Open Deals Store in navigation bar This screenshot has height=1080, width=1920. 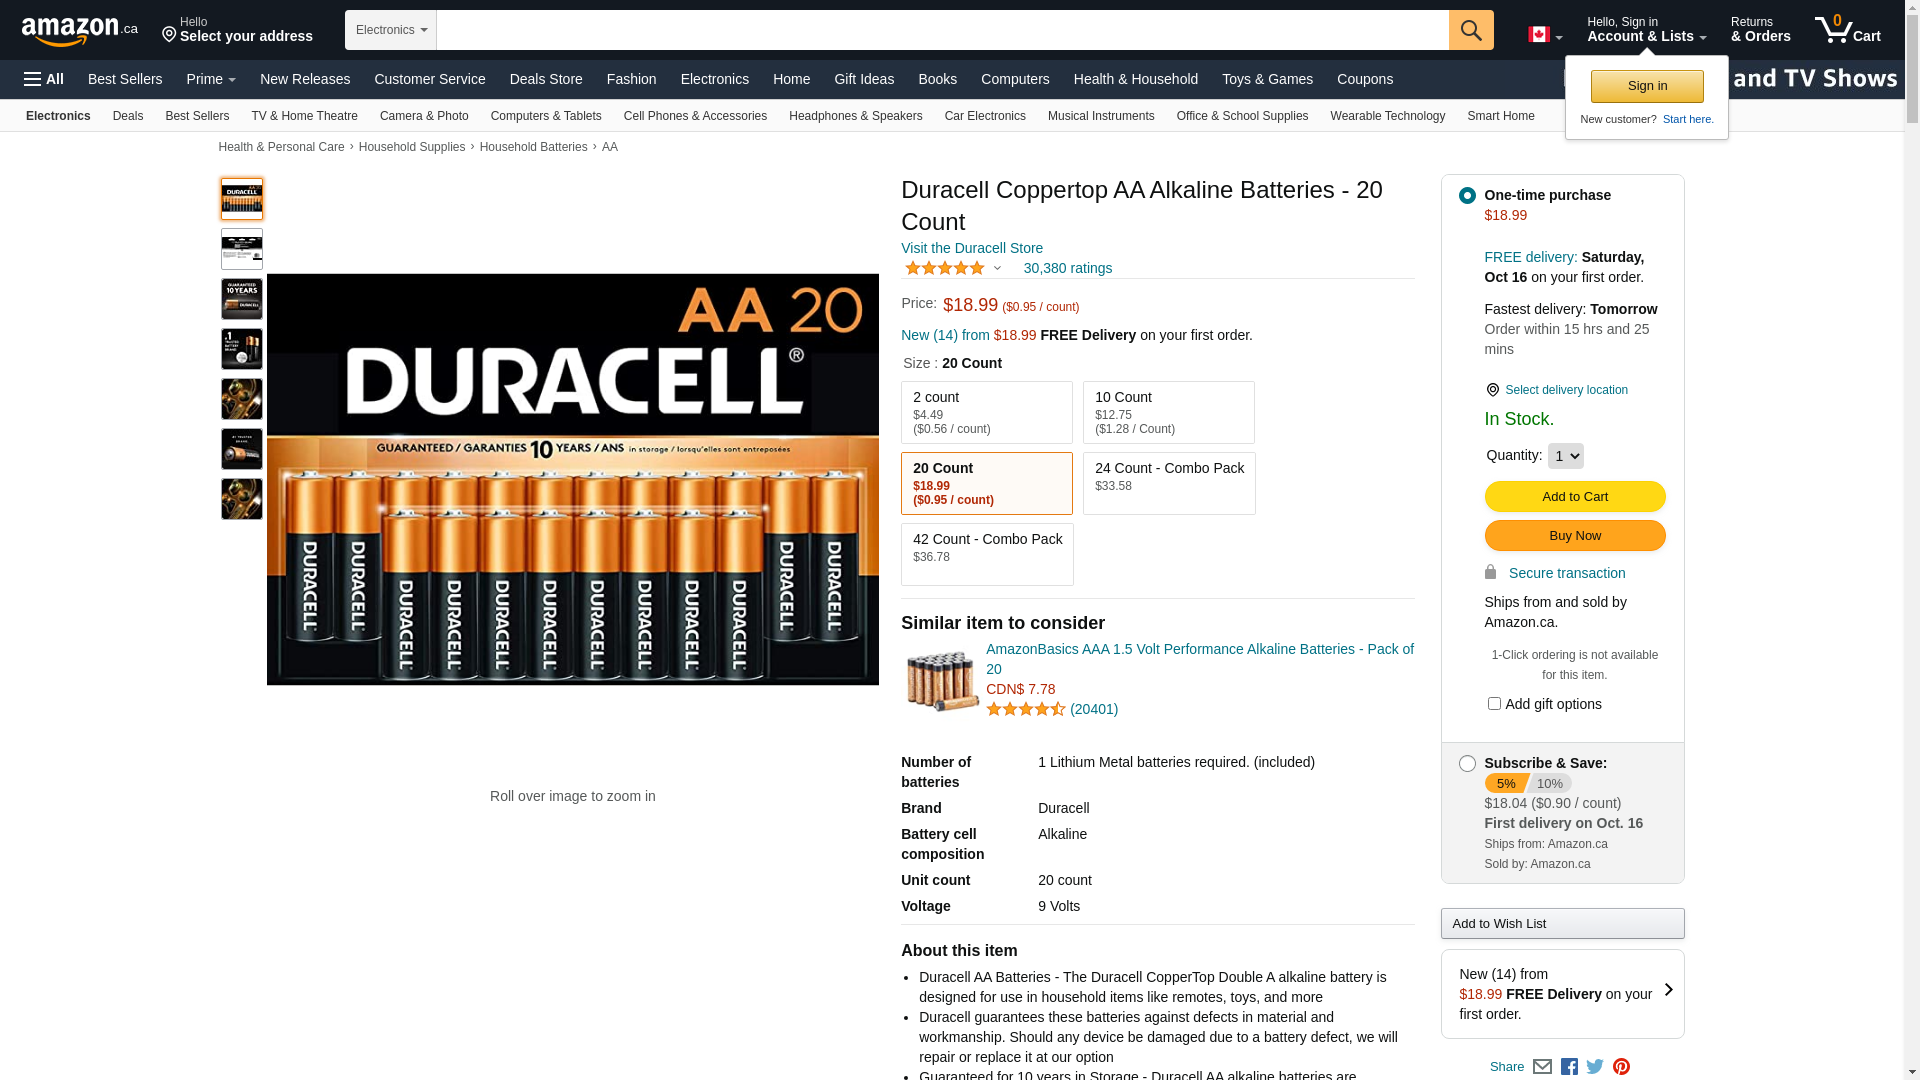546,79
